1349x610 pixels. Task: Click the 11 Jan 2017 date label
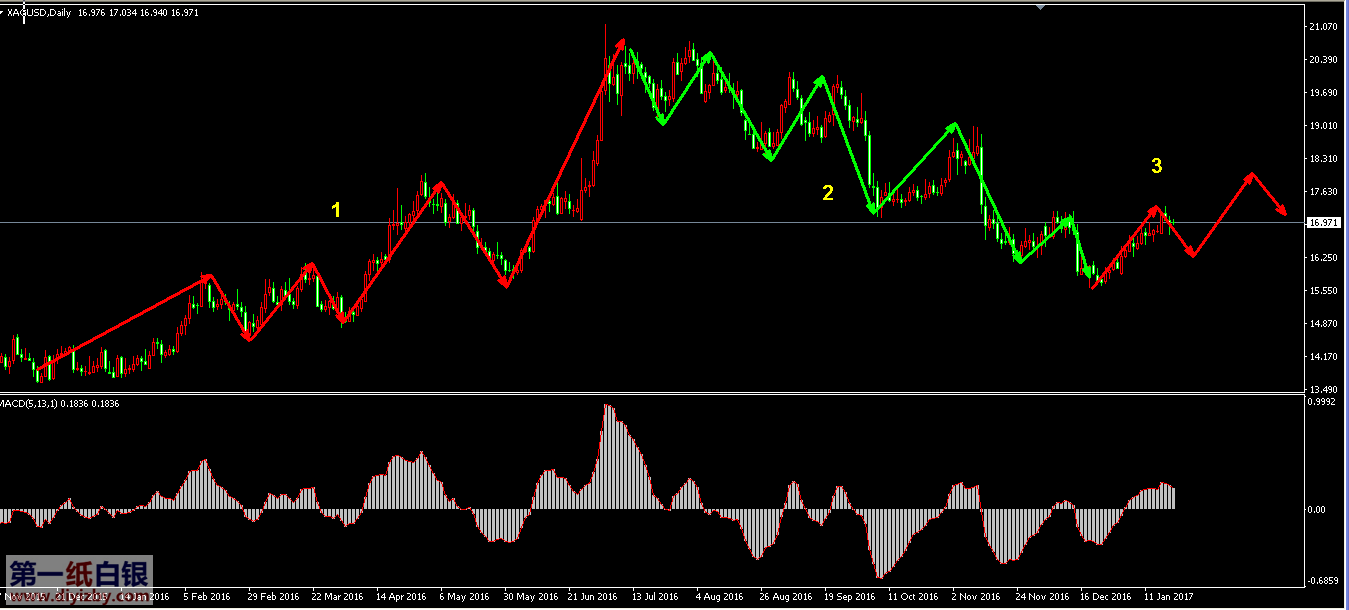coord(1169,597)
